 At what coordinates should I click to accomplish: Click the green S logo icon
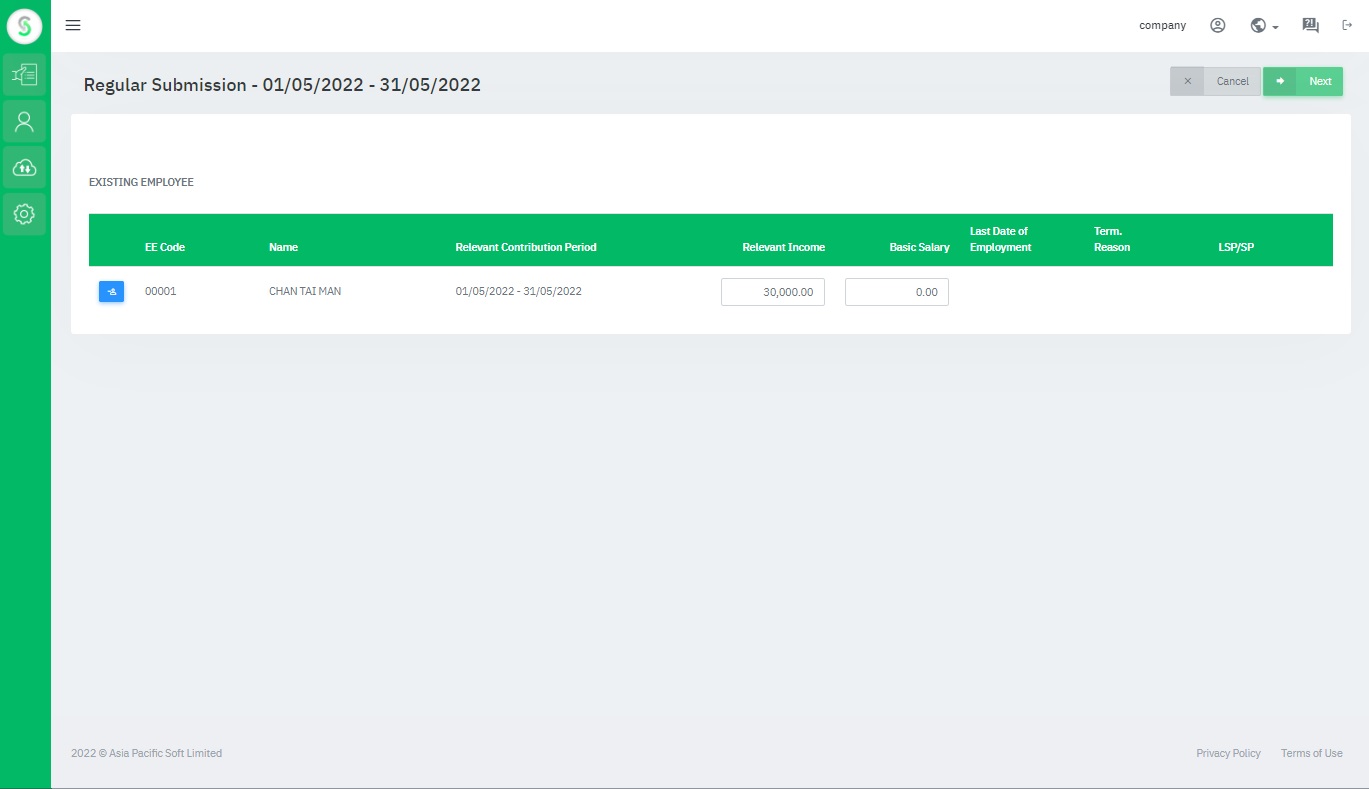[x=25, y=25]
